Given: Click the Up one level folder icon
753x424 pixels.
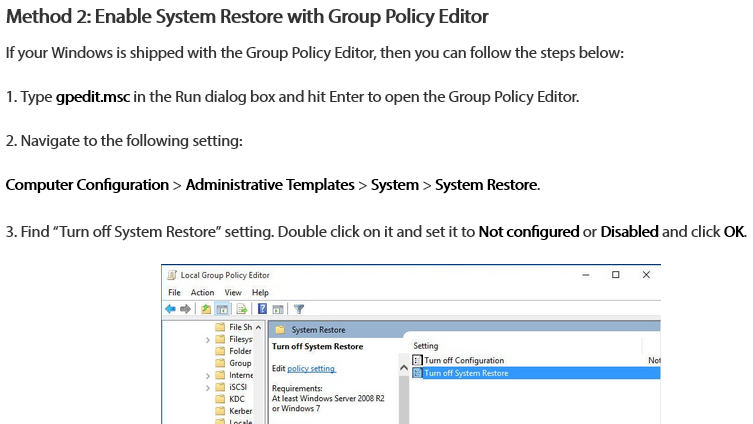Looking at the screenshot, I should click(x=206, y=309).
